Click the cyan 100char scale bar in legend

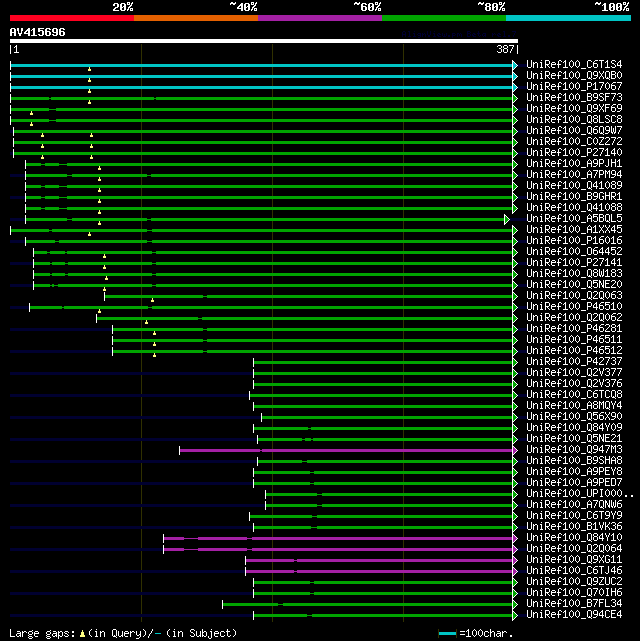(x=447, y=634)
